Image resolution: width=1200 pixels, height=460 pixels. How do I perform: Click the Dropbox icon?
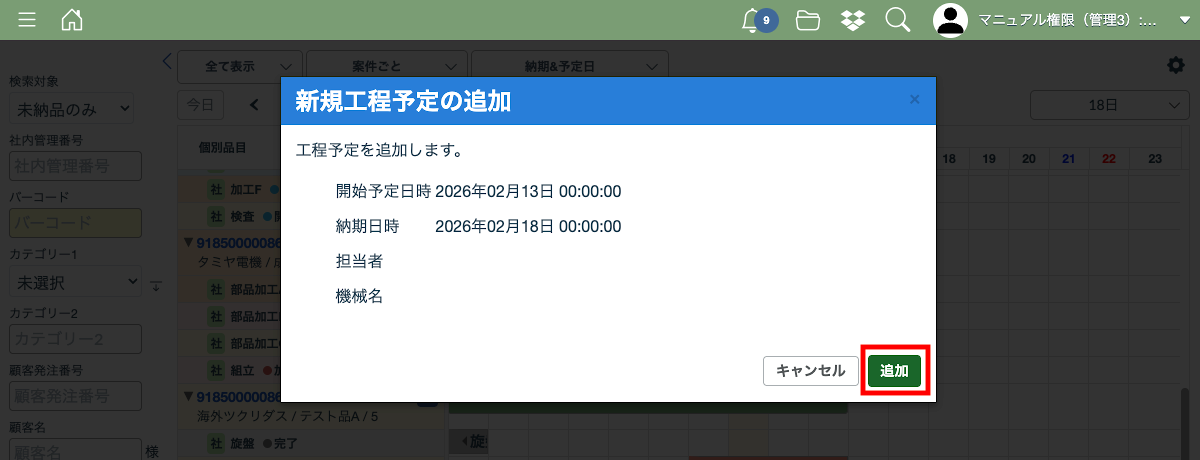pyautogui.click(x=853, y=20)
